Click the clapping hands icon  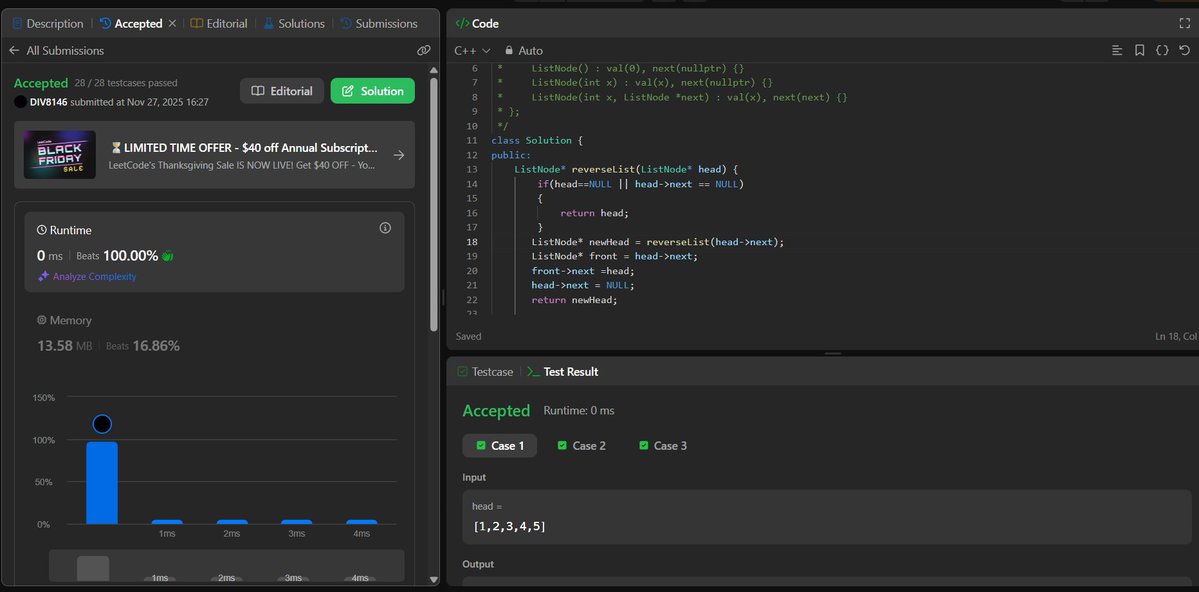[x=167, y=256]
